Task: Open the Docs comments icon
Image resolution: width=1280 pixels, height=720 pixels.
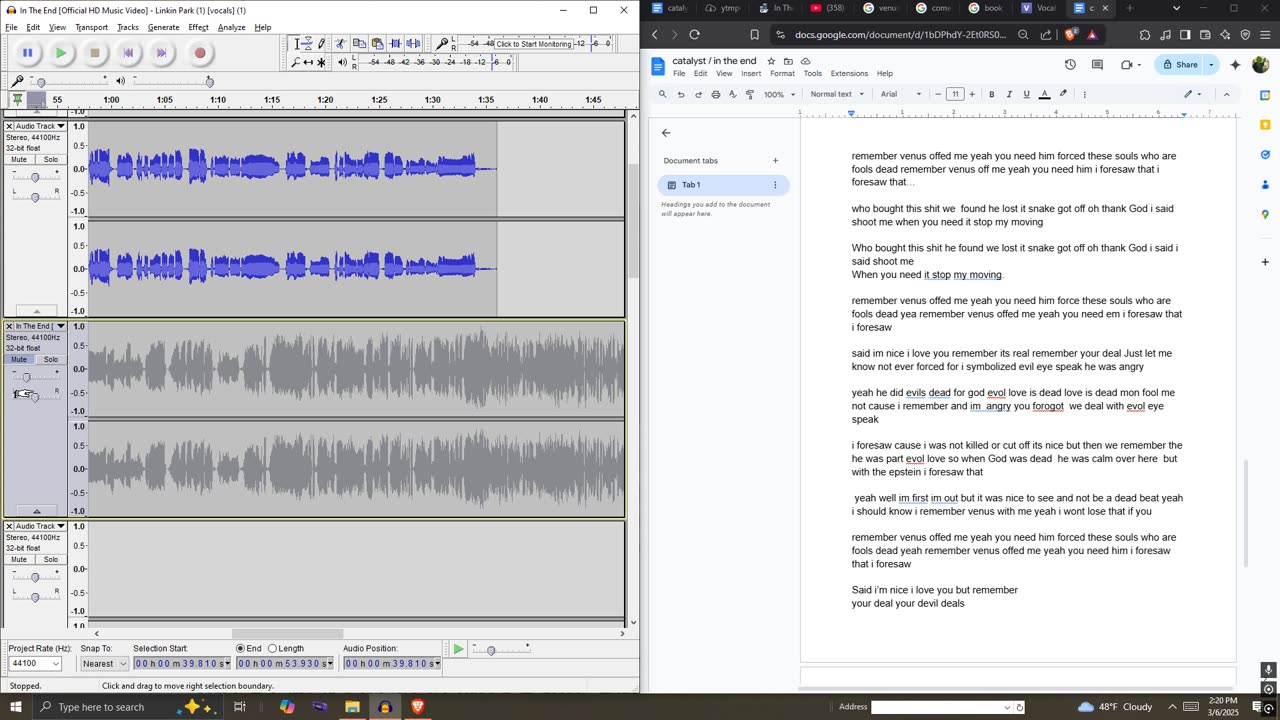Action: click(x=1097, y=65)
